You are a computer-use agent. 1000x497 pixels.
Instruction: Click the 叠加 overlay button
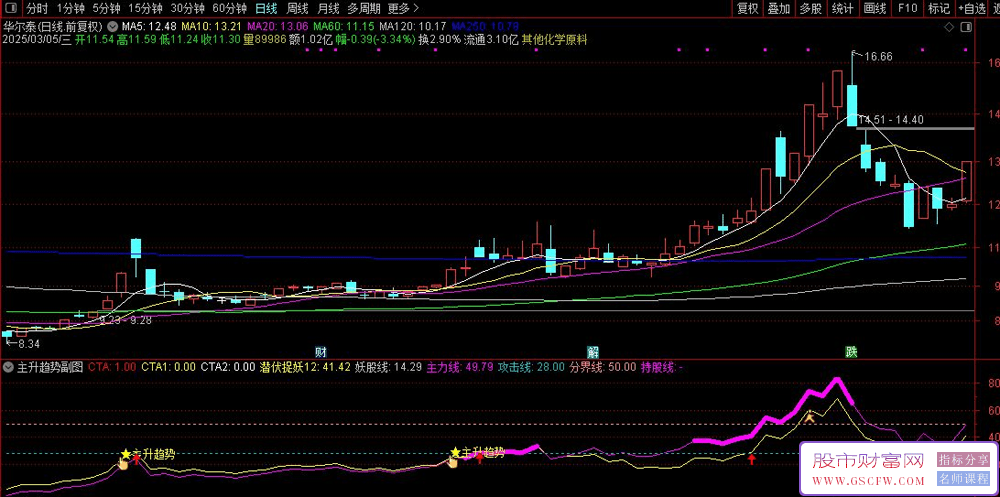click(779, 8)
